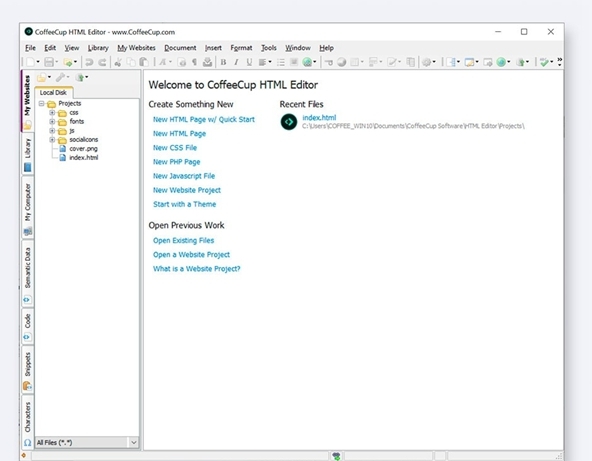Click the Copy icon in toolbar
Screen dimensions: 592x461
click(x=131, y=62)
